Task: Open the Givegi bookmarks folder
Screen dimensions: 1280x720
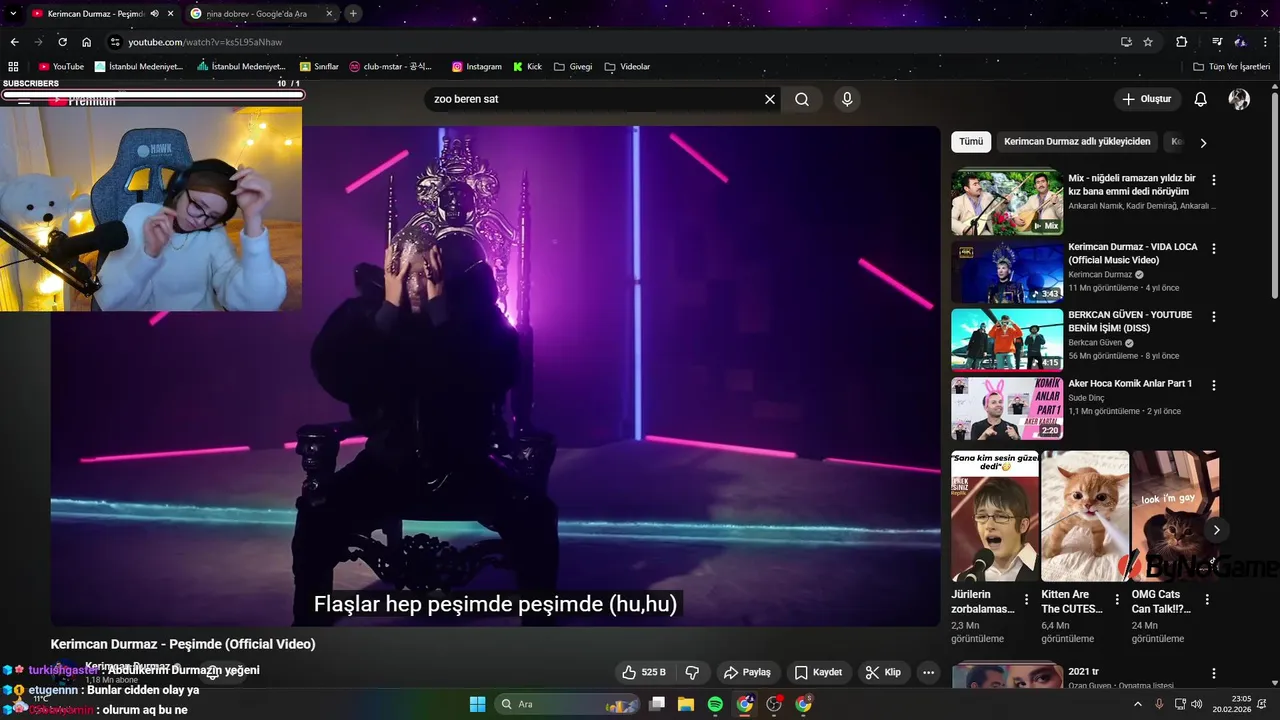Action: tap(573, 67)
